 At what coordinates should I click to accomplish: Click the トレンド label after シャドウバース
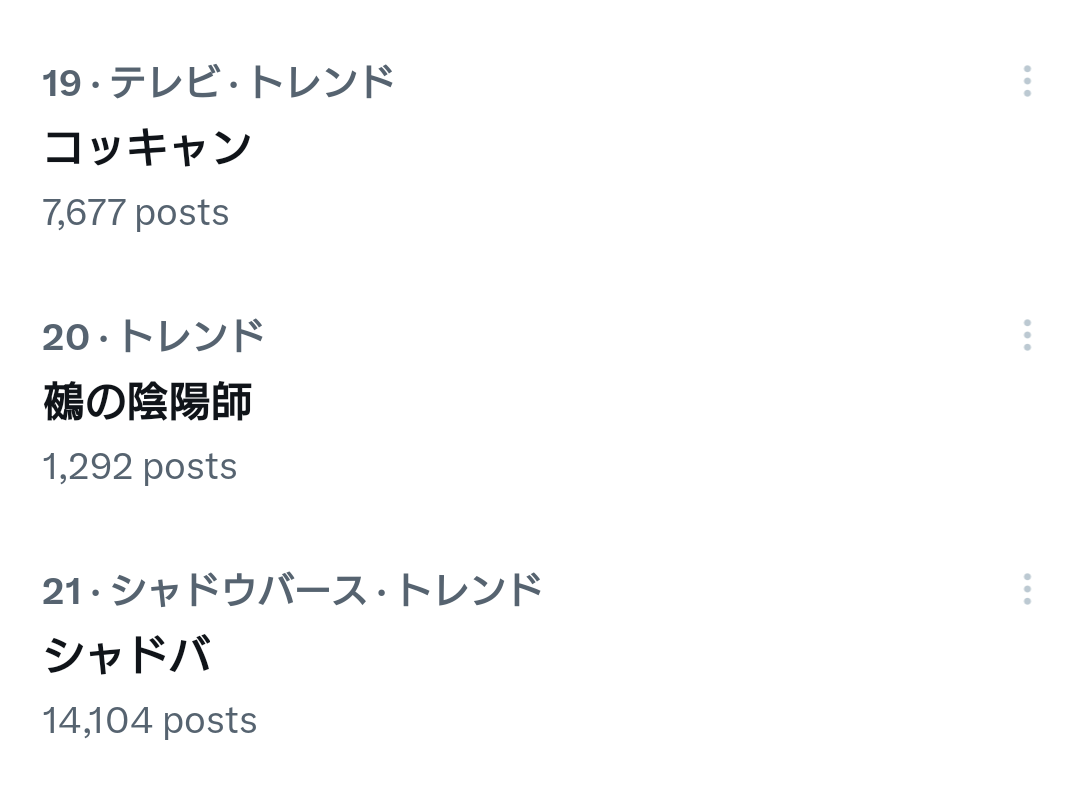pyautogui.click(x=468, y=590)
